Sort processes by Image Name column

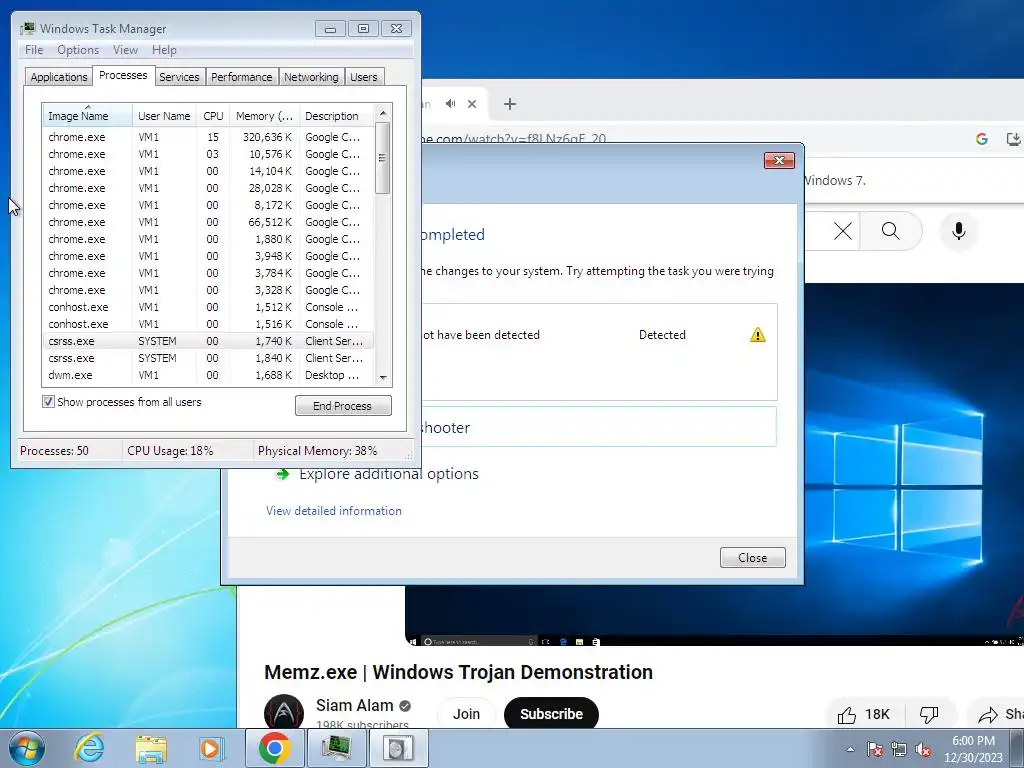[88, 116]
